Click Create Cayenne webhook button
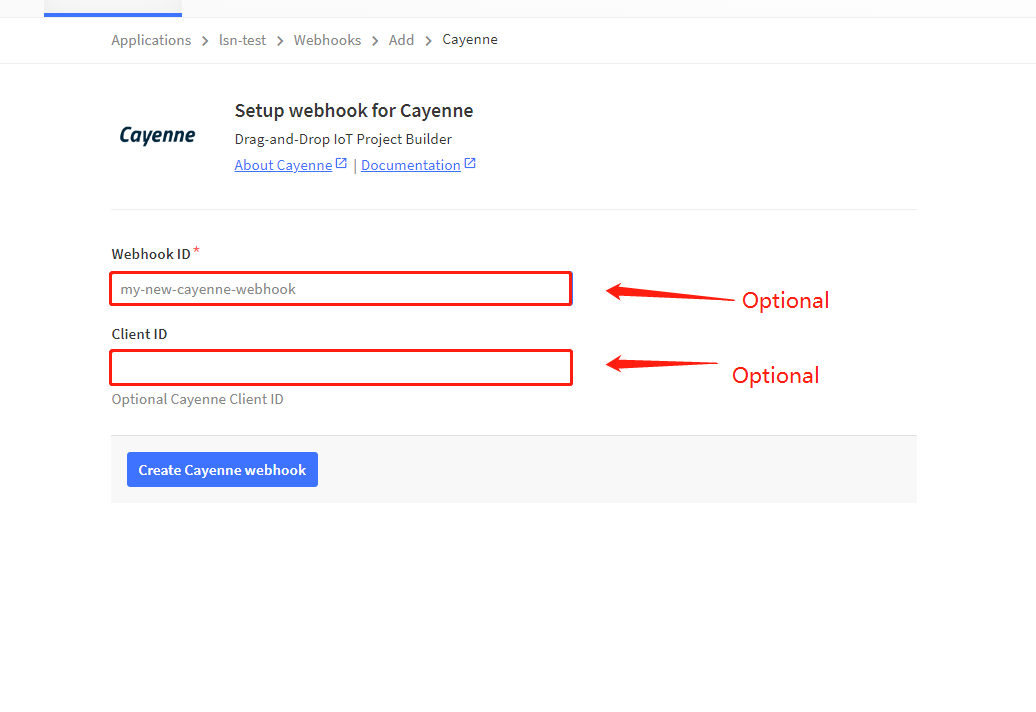The width and height of the screenshot is (1036, 712). click(222, 470)
